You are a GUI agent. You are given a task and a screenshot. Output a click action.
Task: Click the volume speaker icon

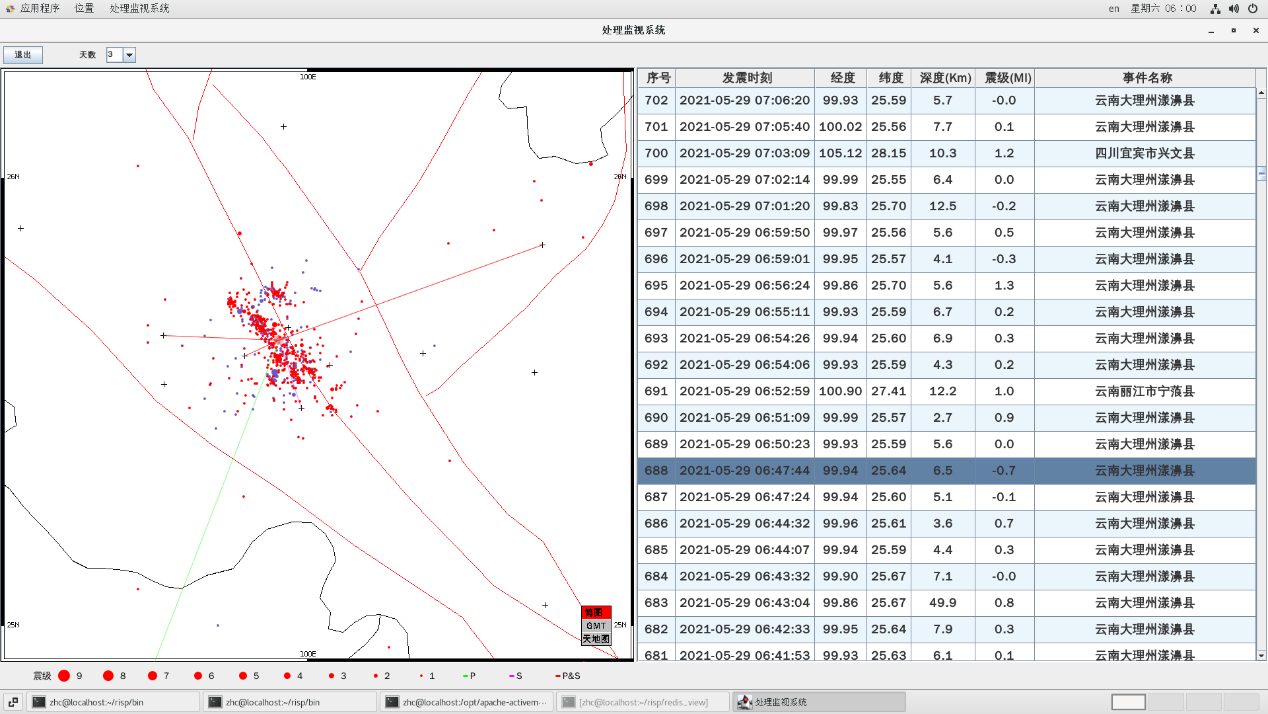point(1234,8)
